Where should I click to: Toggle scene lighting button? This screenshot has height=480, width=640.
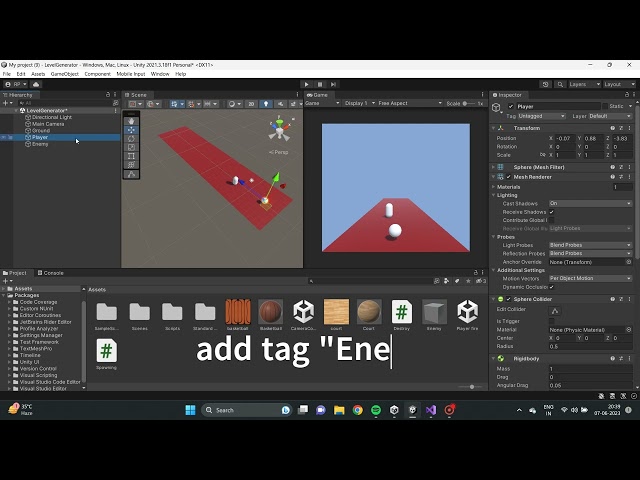pos(266,104)
